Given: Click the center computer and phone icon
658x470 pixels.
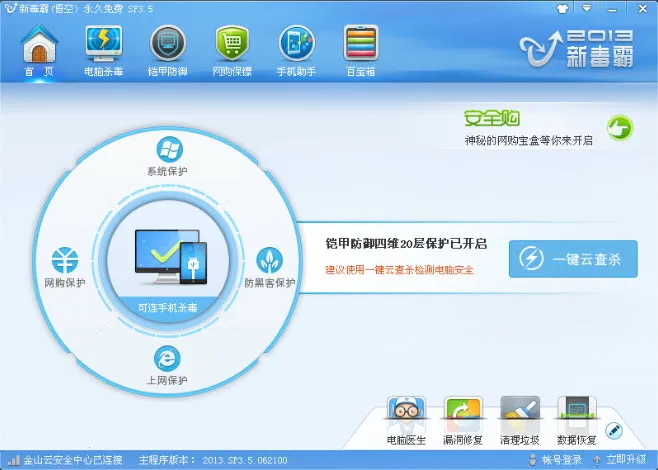Looking at the screenshot, I should (171, 257).
